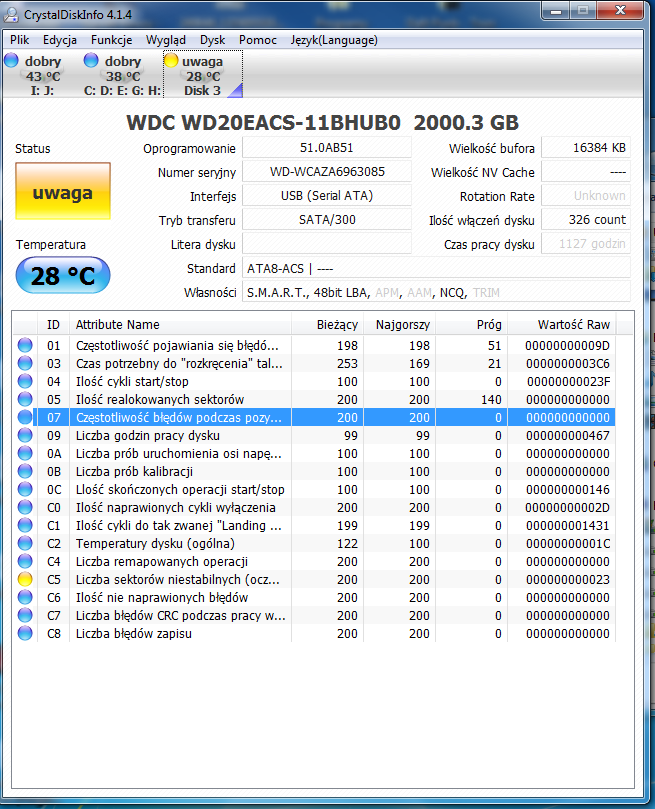The image size is (655, 809).
Task: Click the CrystalDiskInfo title bar icon
Action: (x=11, y=14)
